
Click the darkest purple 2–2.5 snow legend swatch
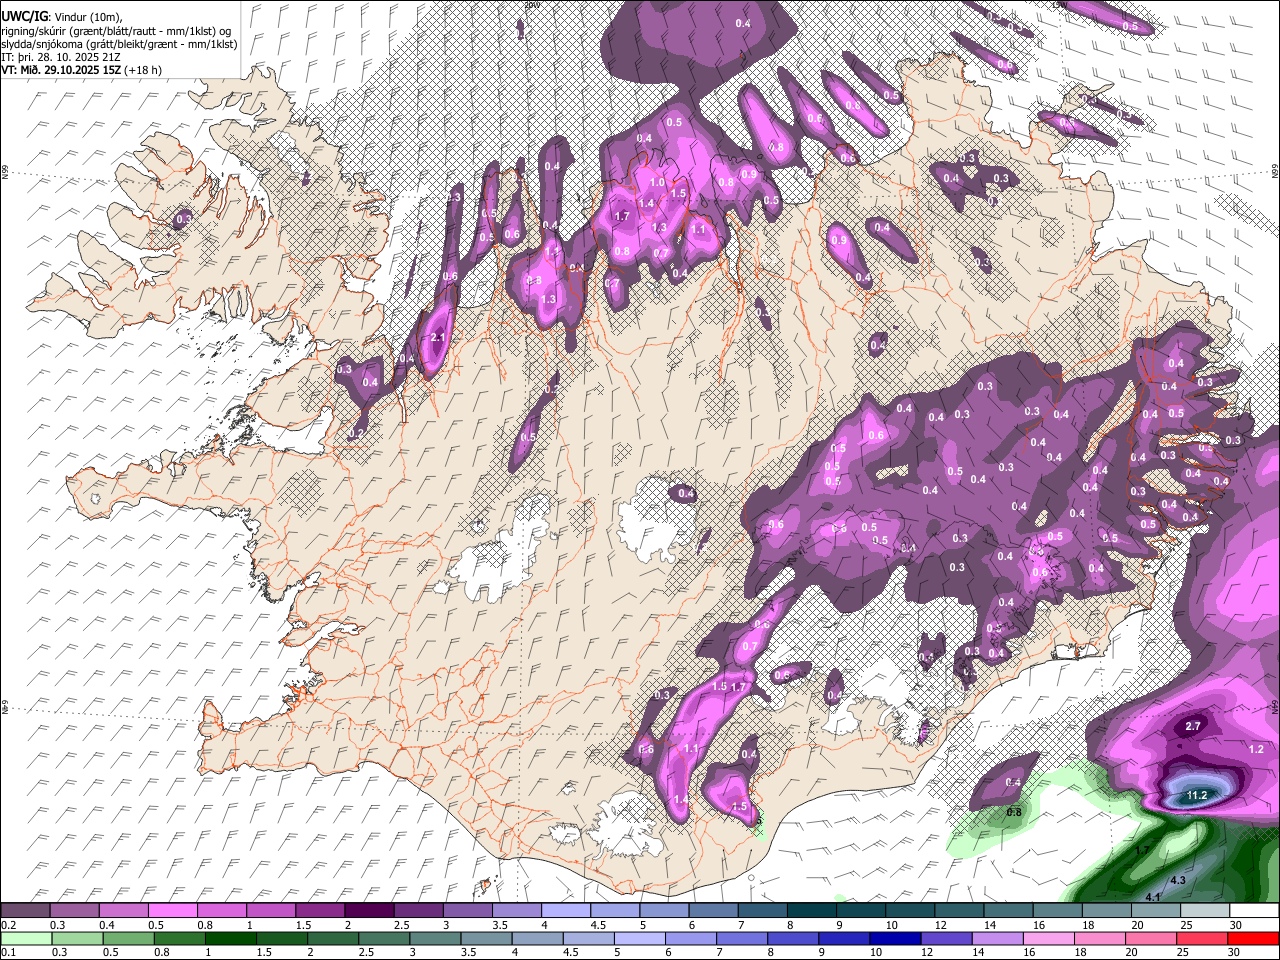(x=369, y=911)
